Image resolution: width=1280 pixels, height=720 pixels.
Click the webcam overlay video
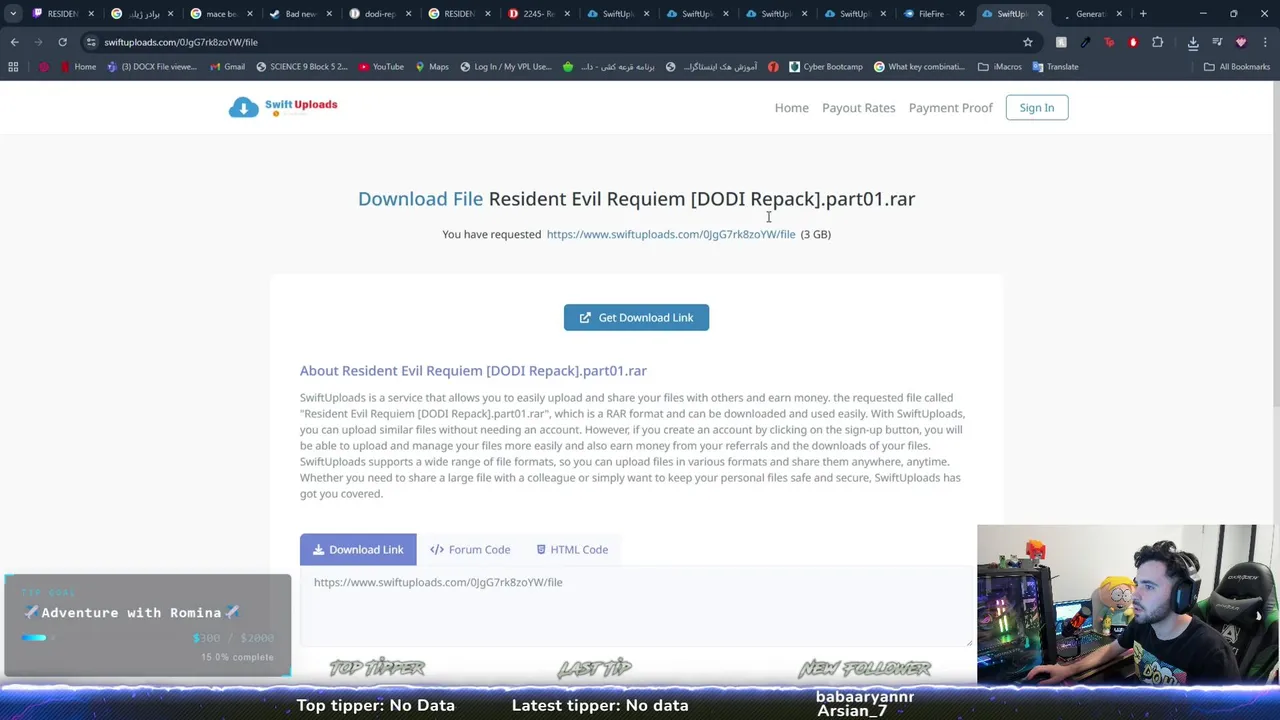[1128, 604]
